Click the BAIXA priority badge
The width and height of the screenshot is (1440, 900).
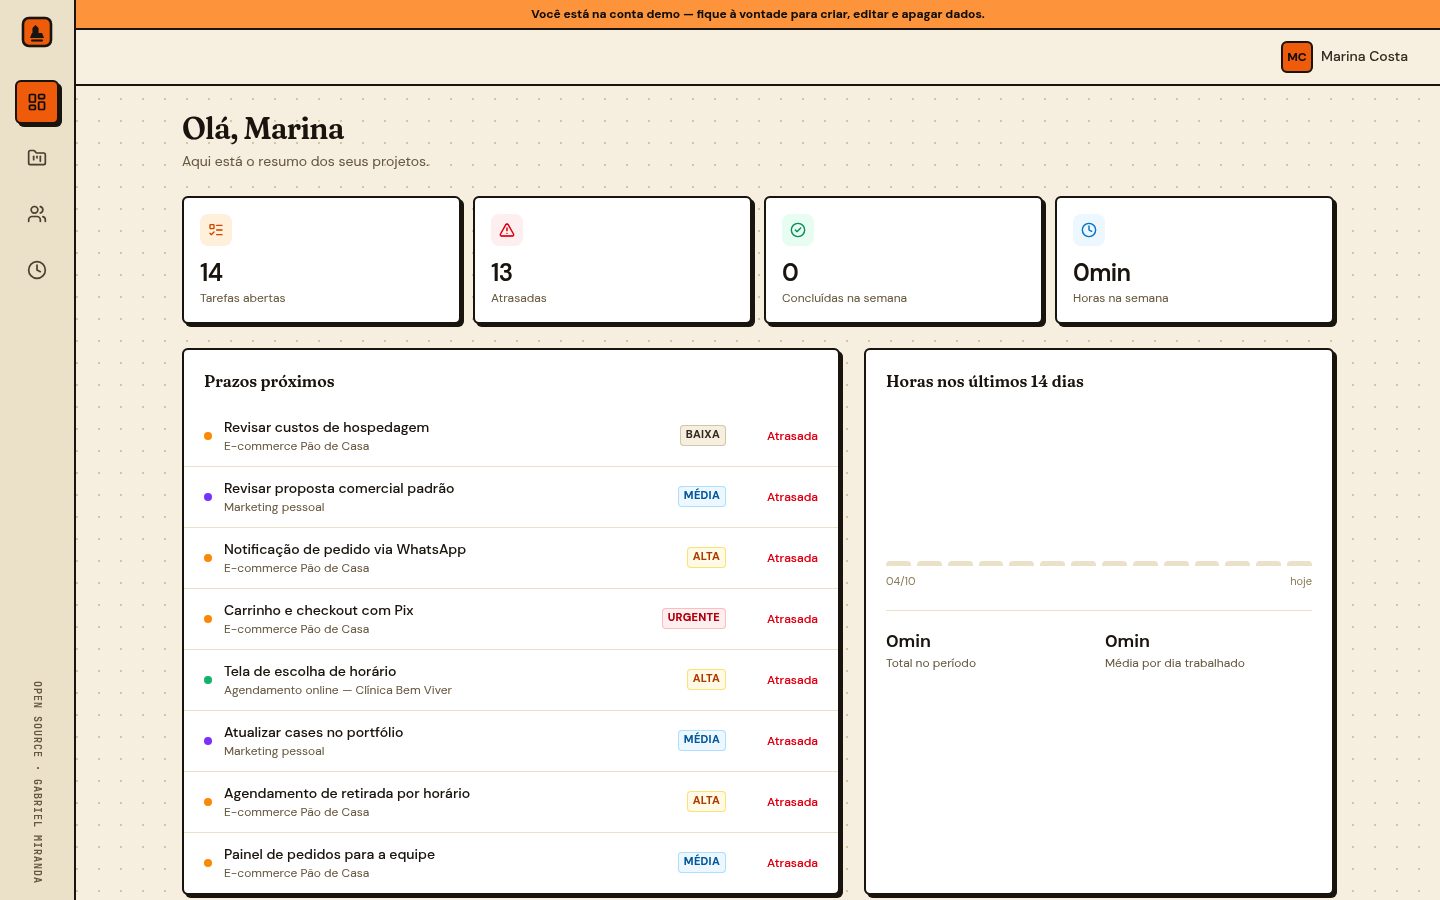pyautogui.click(x=703, y=435)
